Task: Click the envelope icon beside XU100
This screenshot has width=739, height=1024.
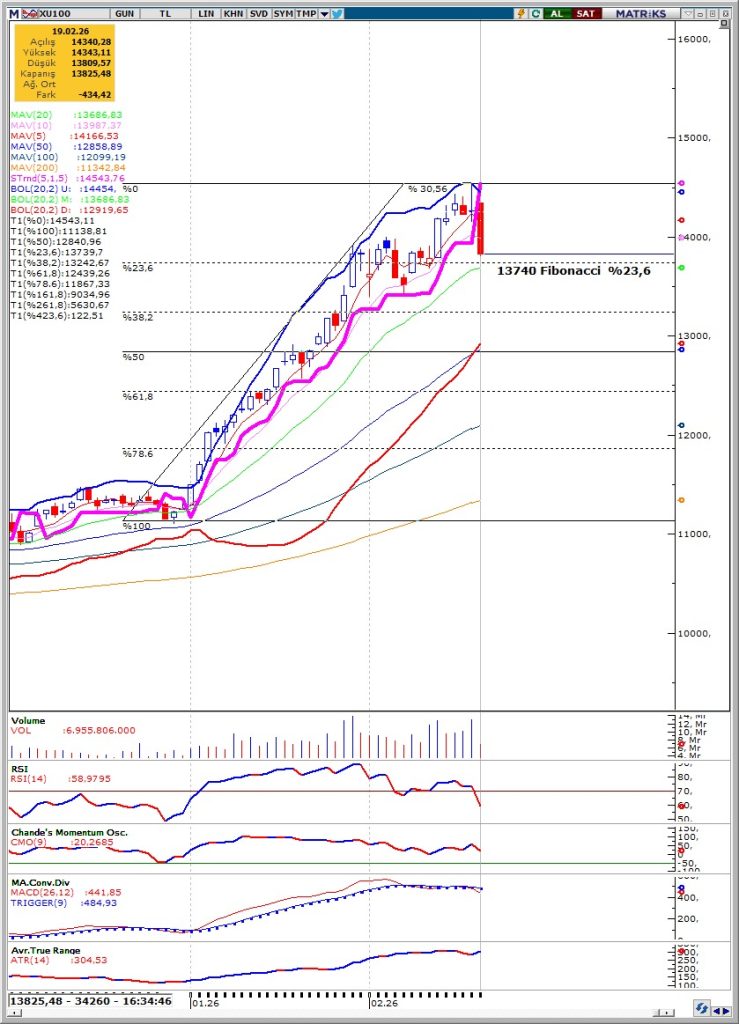Action: pyautogui.click(x=29, y=13)
